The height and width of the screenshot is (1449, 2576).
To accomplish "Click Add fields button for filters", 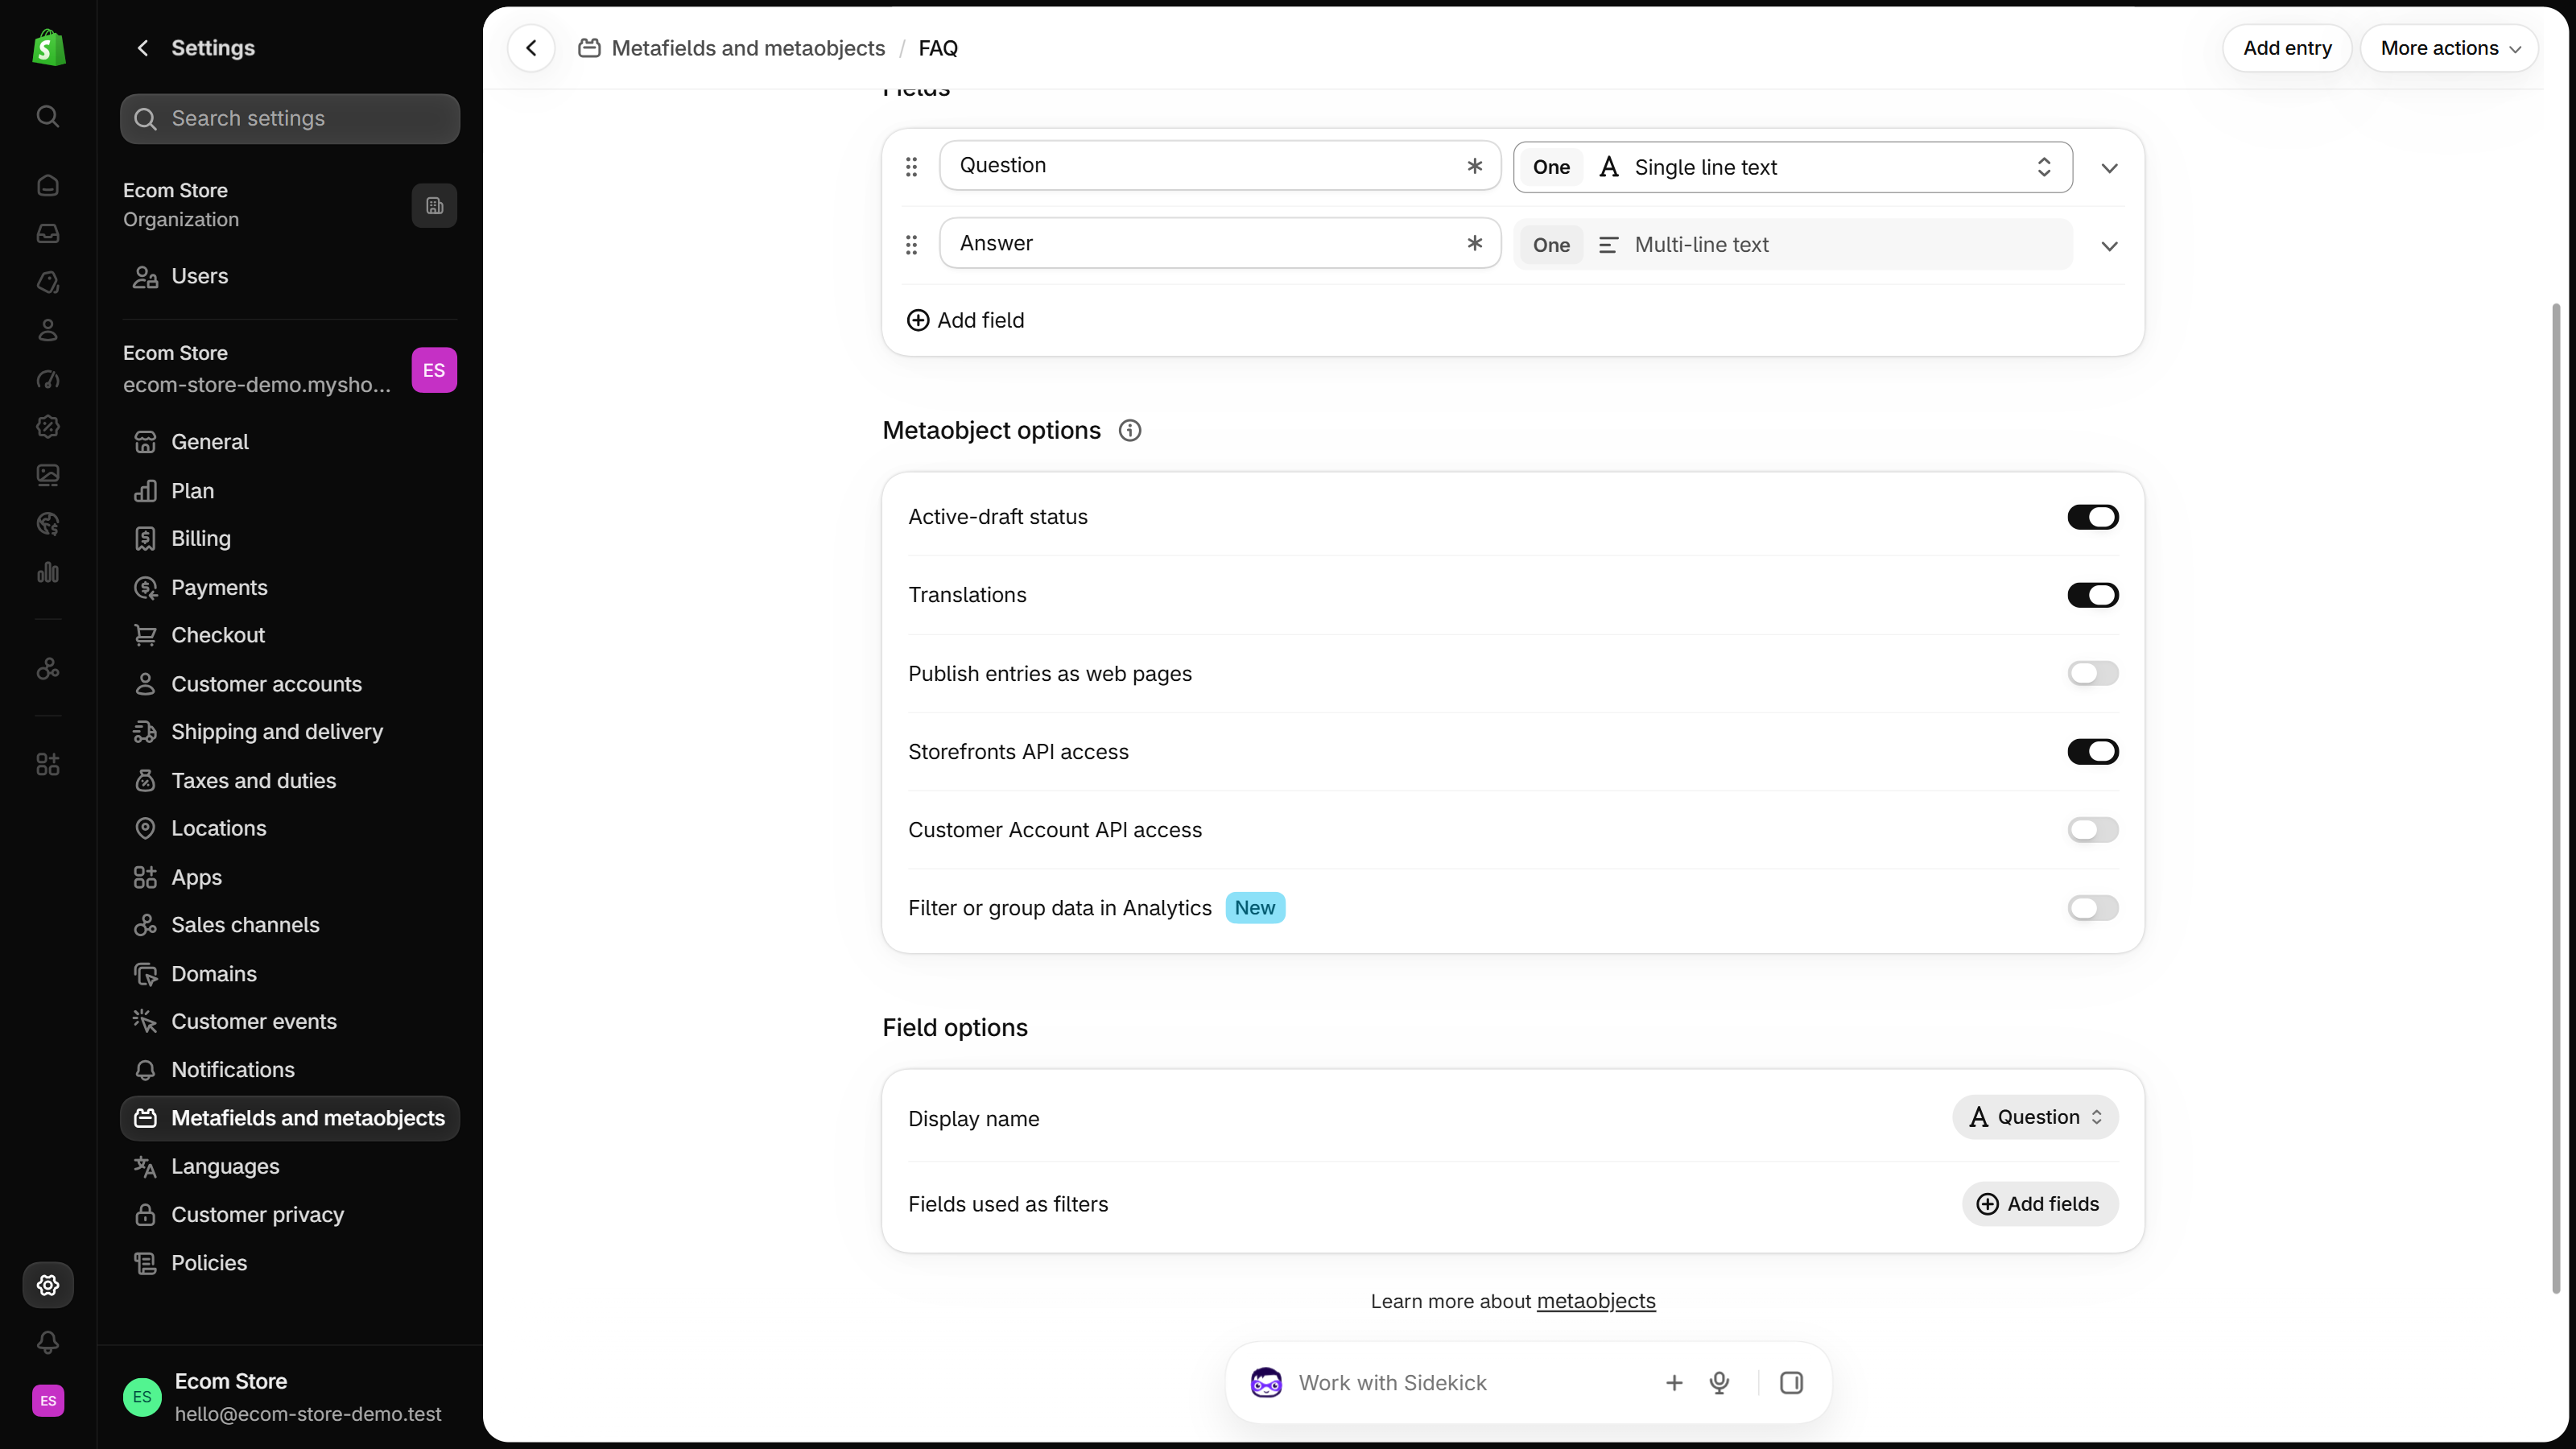I will coord(2040,1204).
